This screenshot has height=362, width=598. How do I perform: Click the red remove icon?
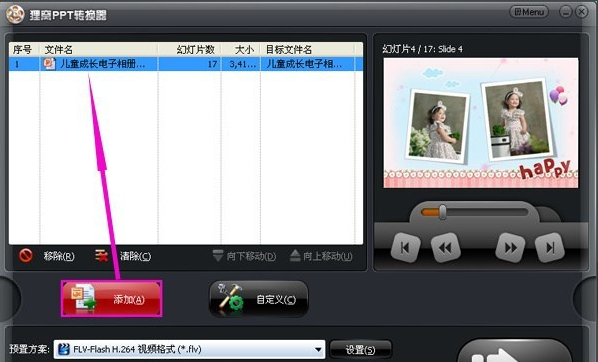coord(26,256)
